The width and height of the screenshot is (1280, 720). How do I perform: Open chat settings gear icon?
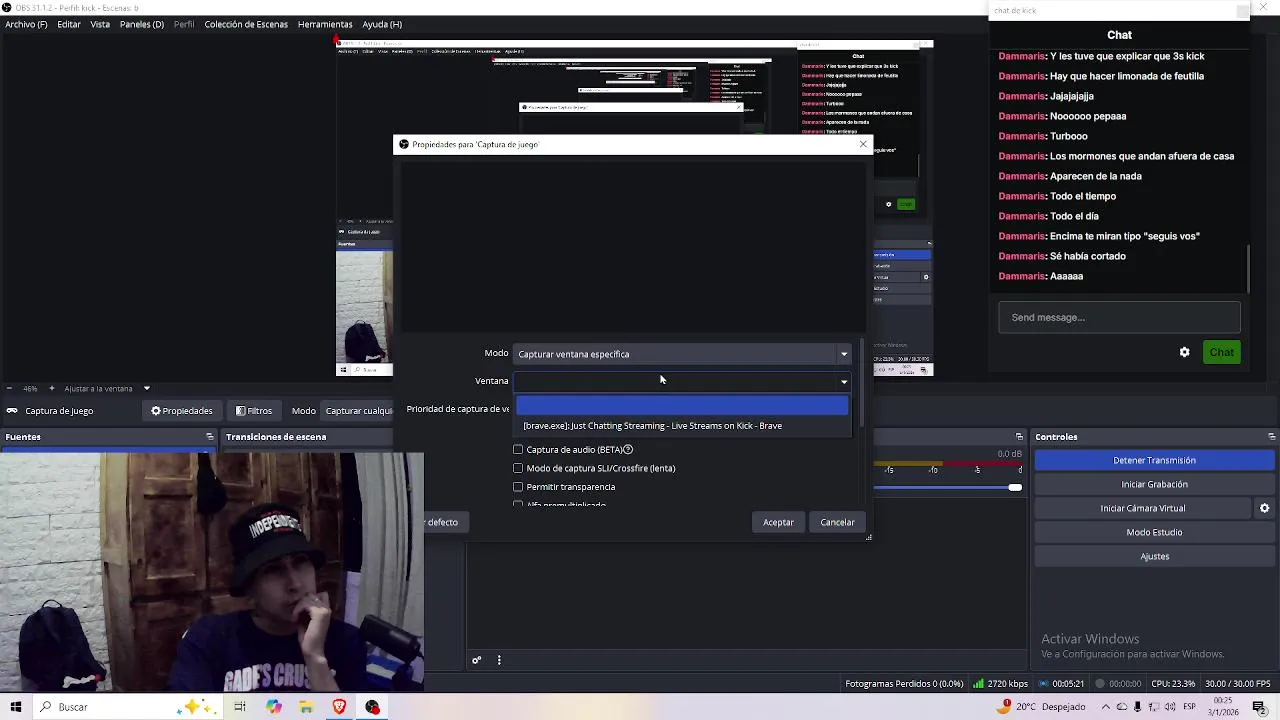1184,352
